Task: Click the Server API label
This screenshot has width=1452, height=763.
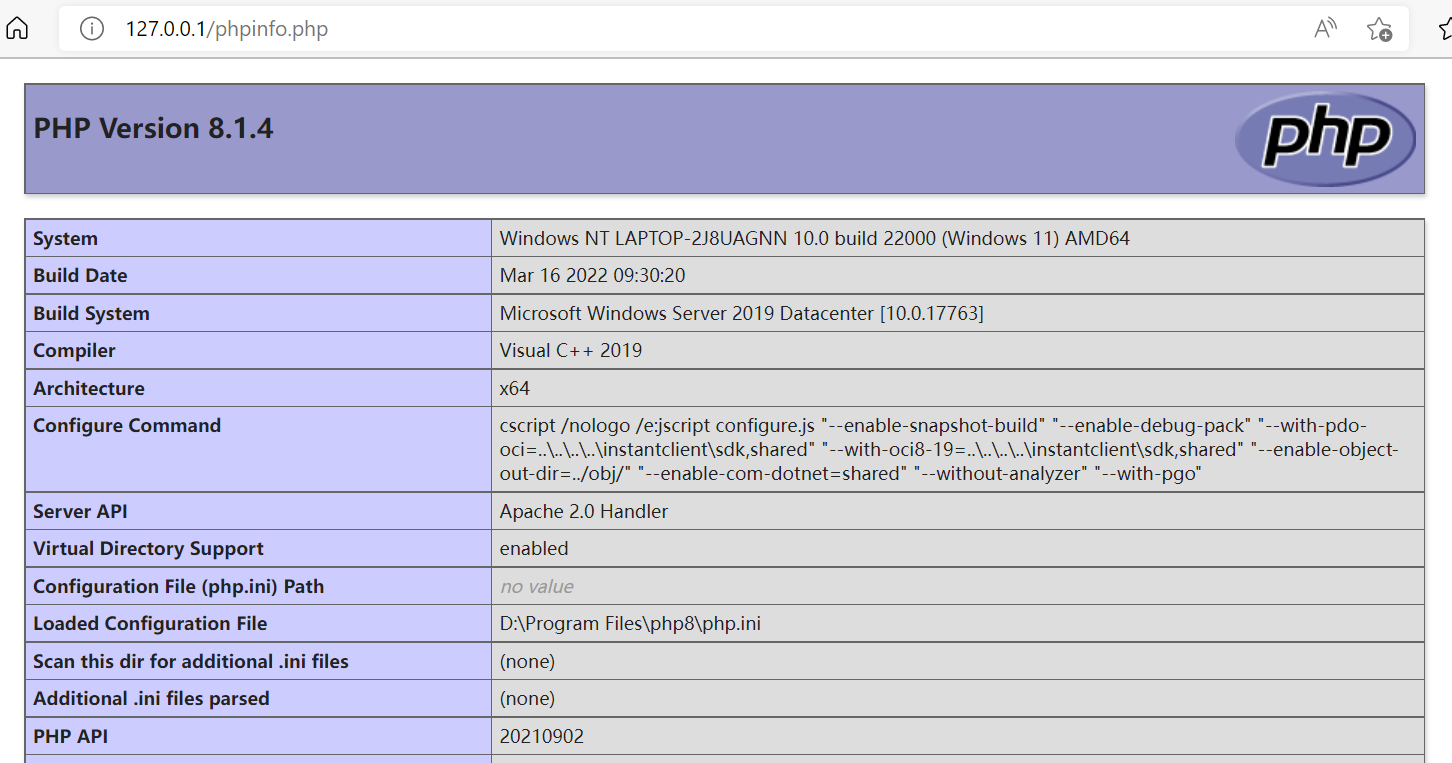Action: pyautogui.click(x=78, y=511)
